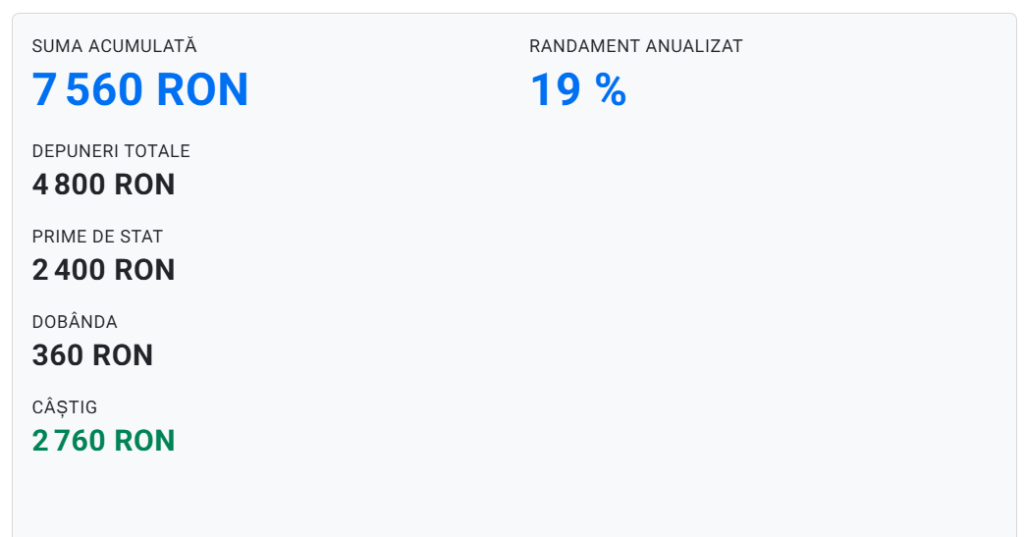Select the 360 RON interest amount

92,355
